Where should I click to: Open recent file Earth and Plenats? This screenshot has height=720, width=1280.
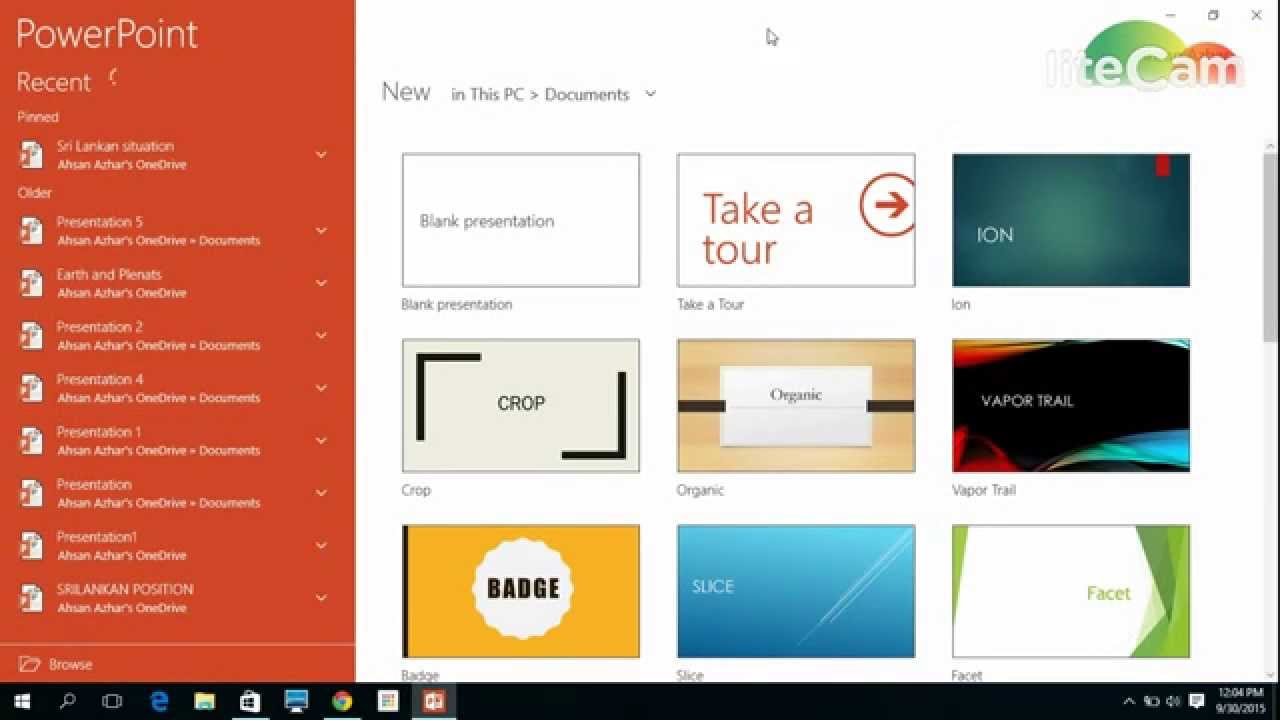[x=177, y=283]
